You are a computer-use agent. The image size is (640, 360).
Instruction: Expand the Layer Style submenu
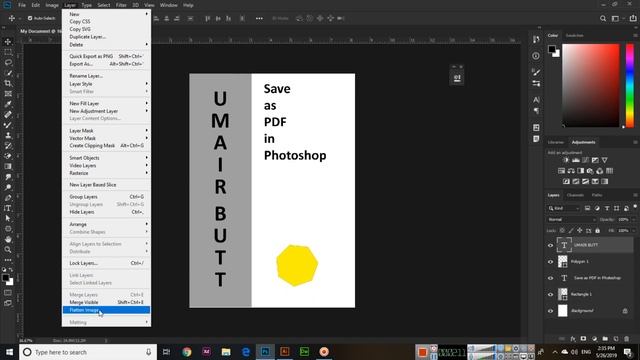click(x=107, y=84)
